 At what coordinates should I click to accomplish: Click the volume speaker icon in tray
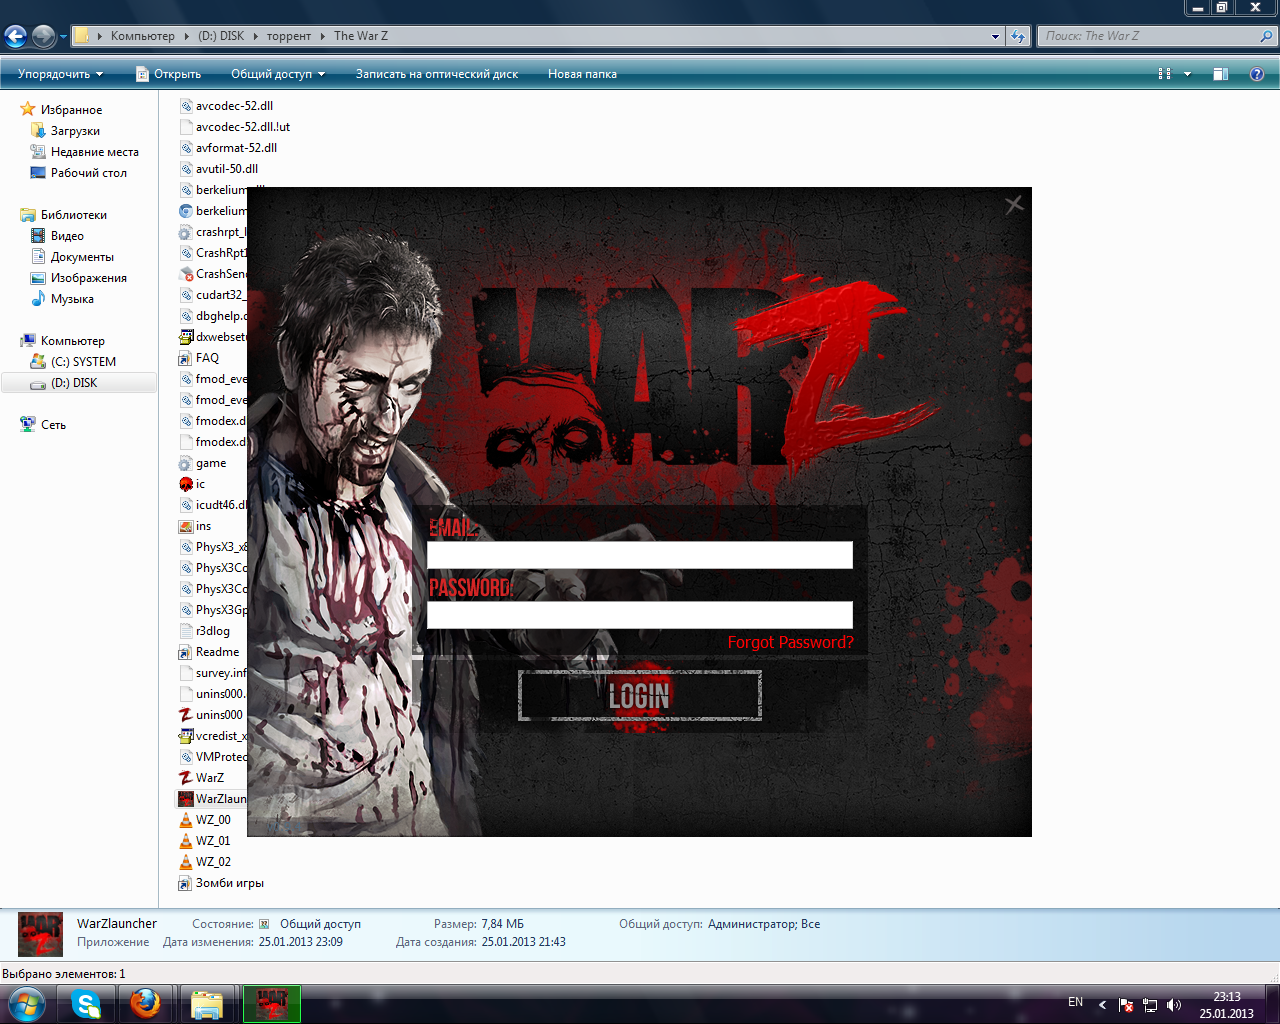point(1174,1005)
